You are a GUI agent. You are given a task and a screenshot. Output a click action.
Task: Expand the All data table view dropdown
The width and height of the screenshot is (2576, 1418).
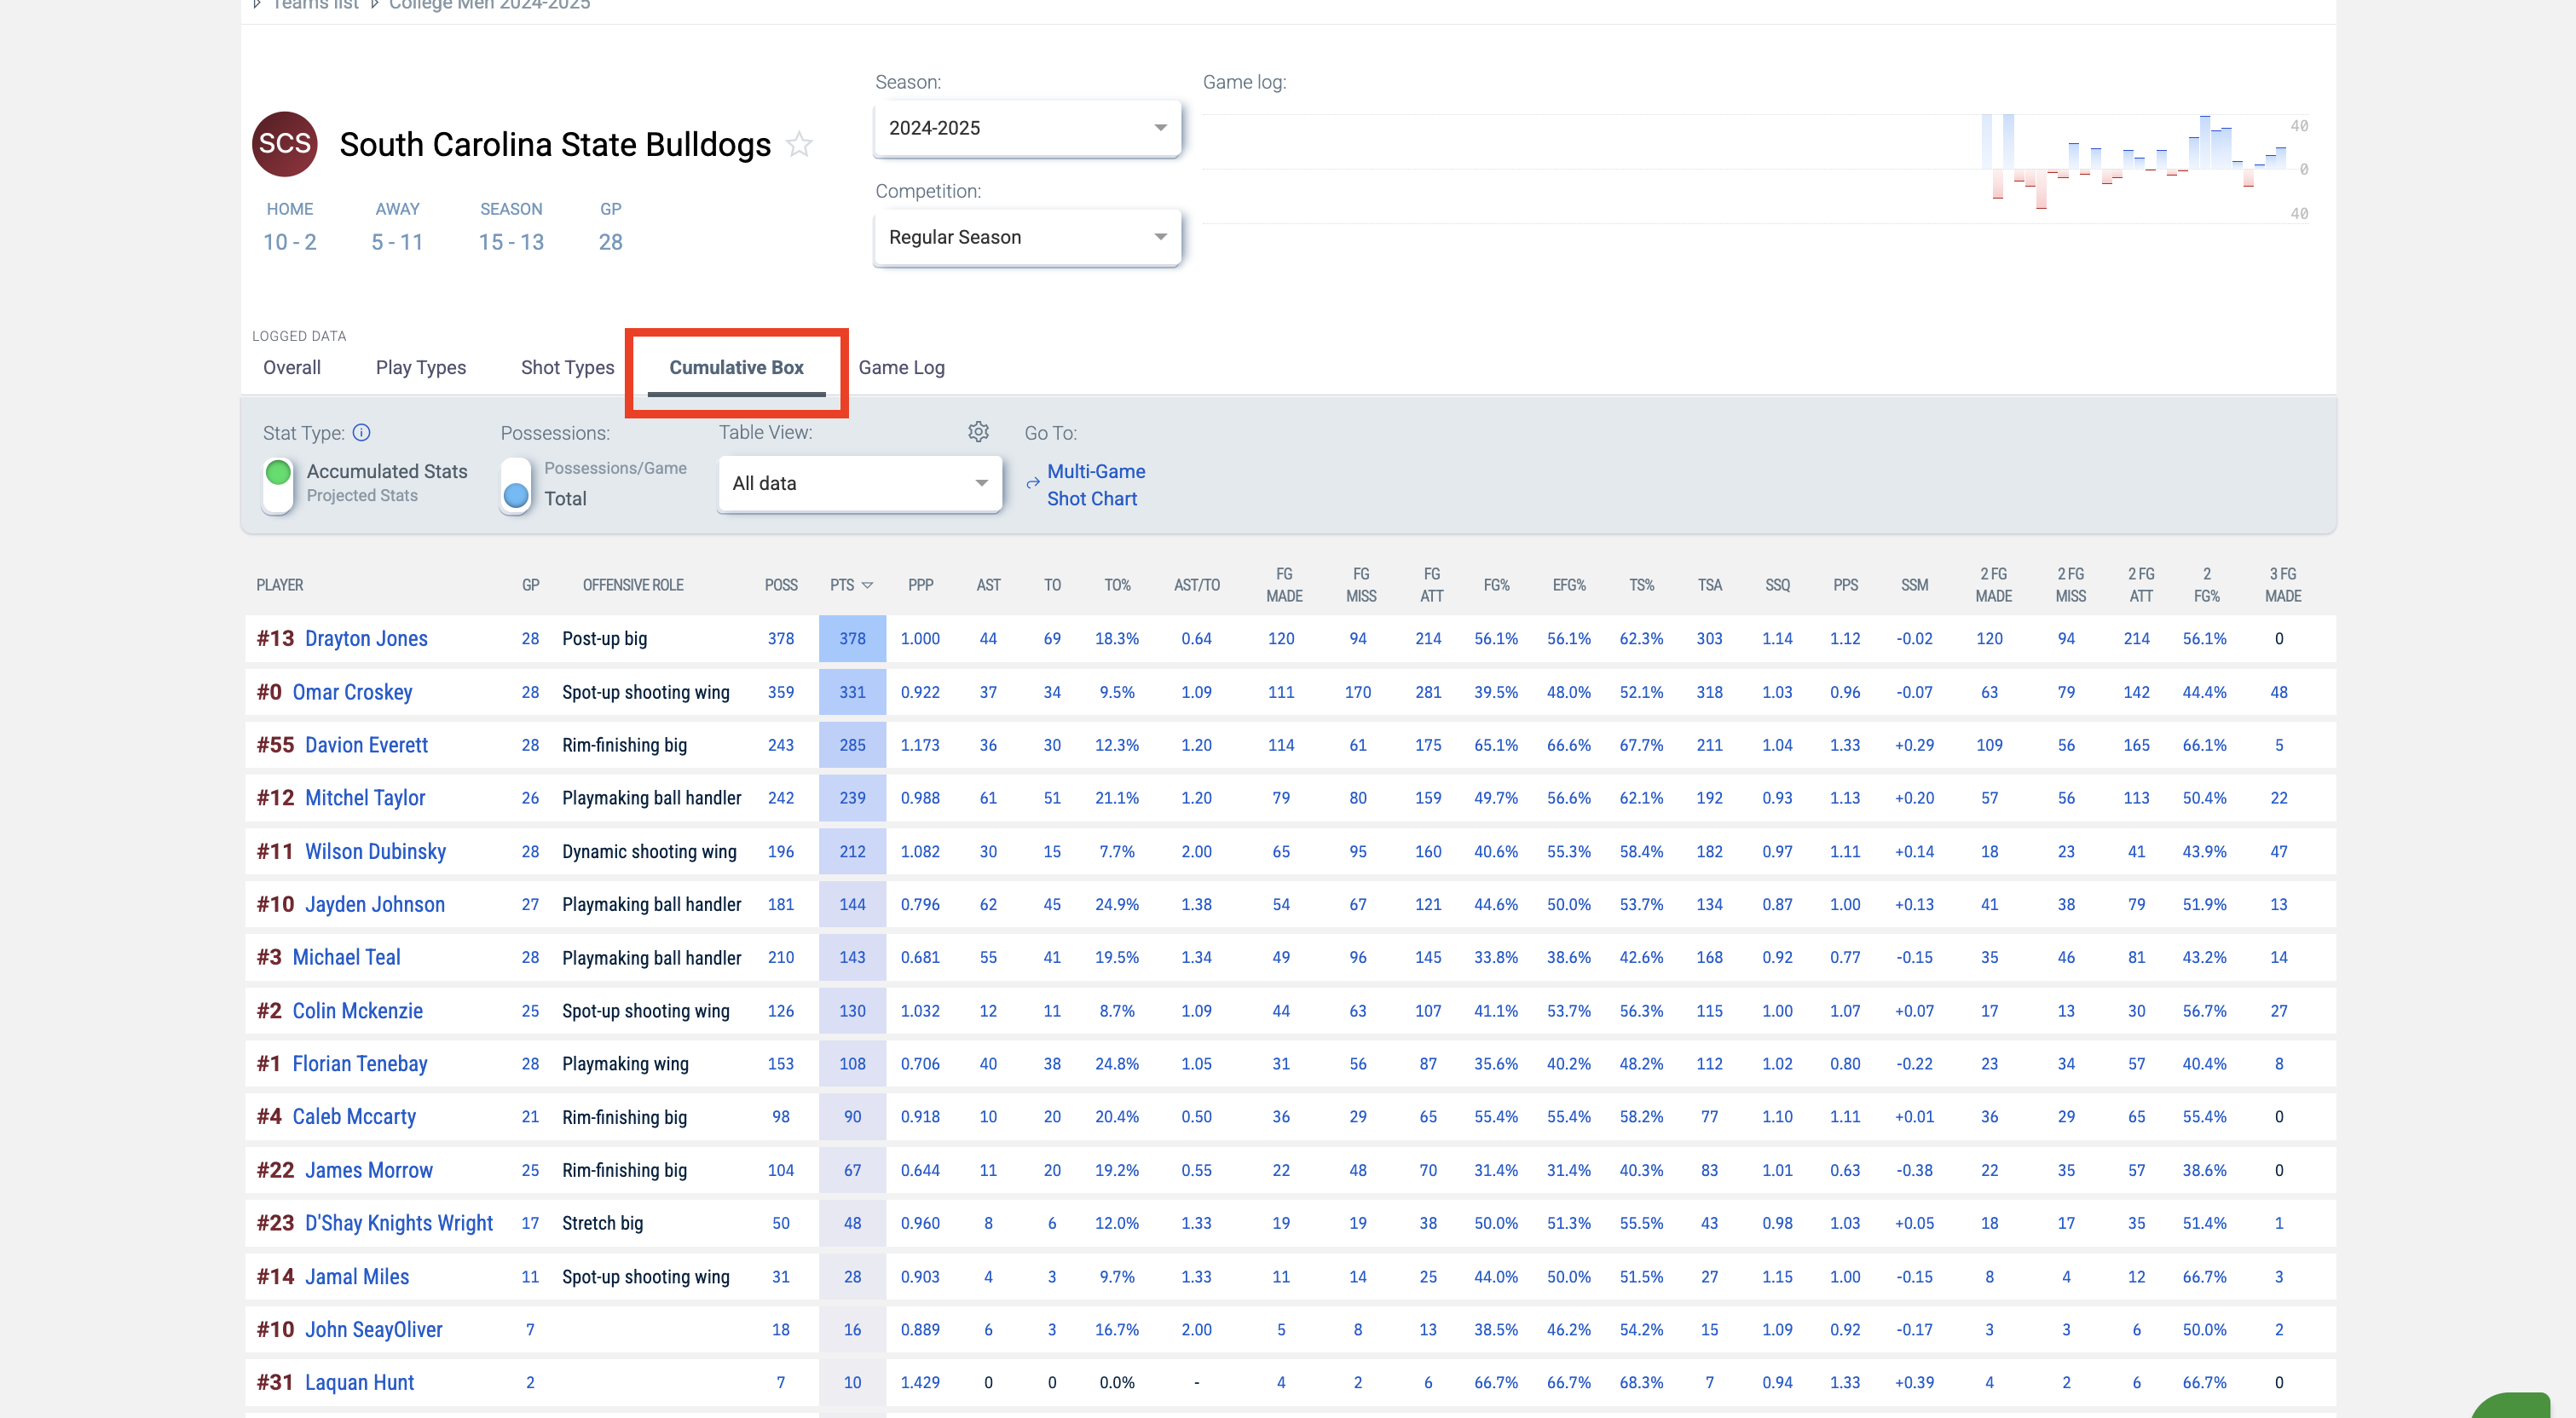pos(859,484)
